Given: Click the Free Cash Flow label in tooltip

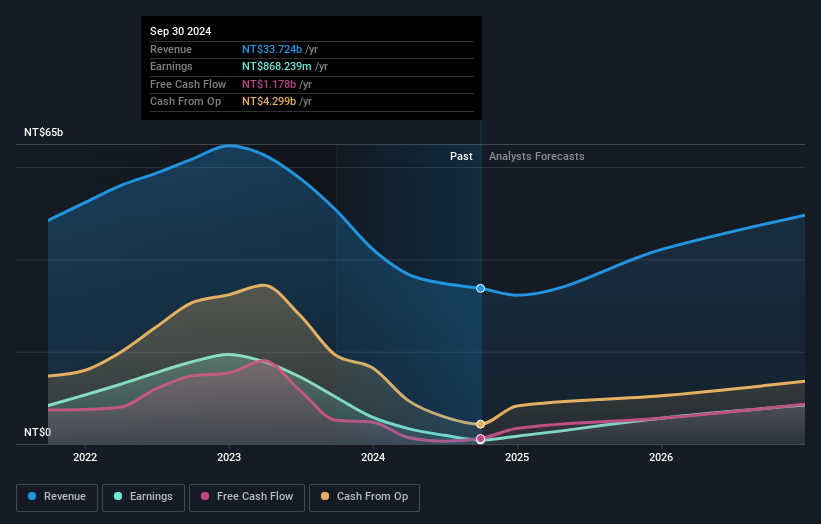Looking at the screenshot, I should [188, 84].
